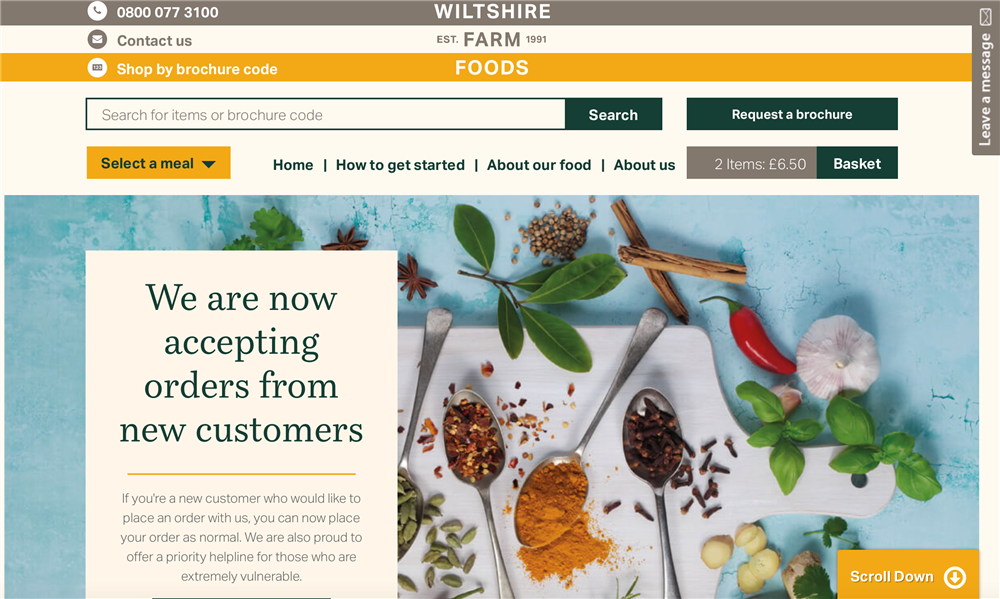This screenshot has width=1000, height=599.
Task: Navigate to About us page
Action: tap(644, 165)
